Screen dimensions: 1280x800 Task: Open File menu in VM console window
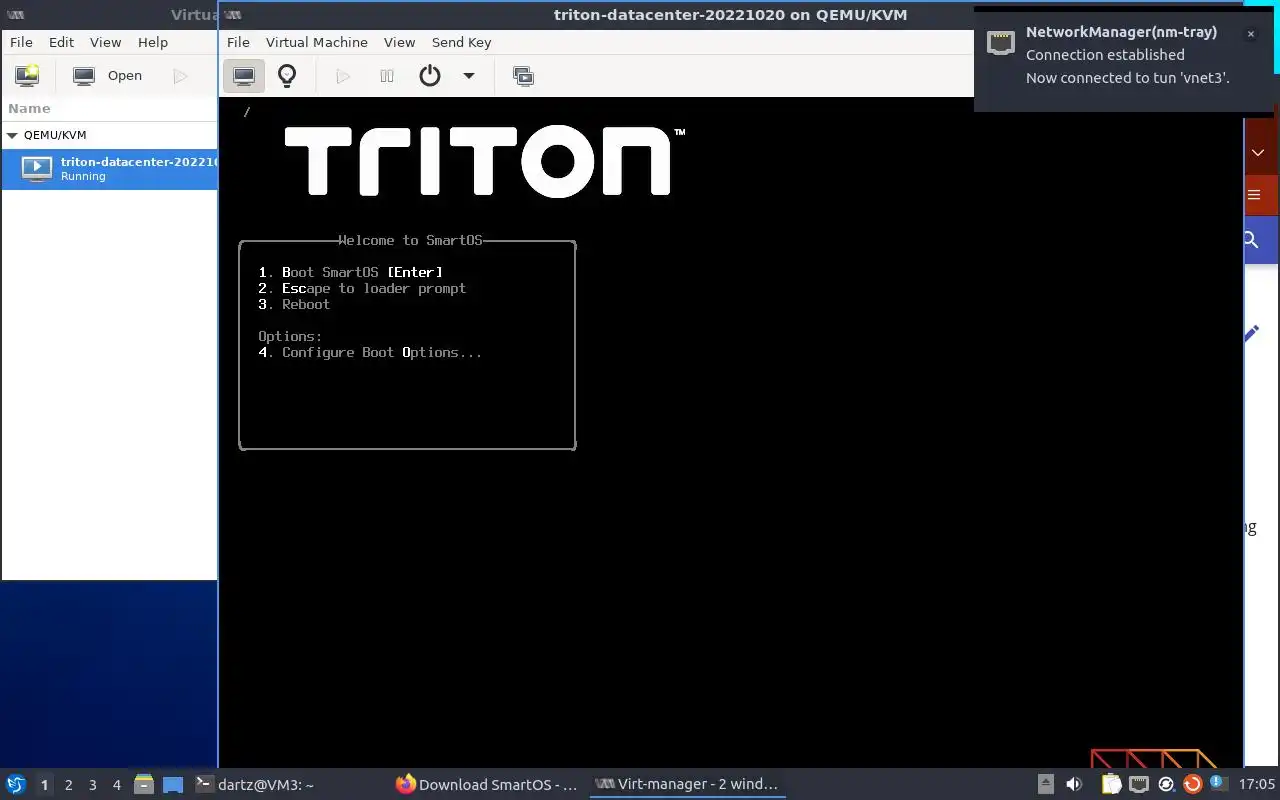pos(238,42)
